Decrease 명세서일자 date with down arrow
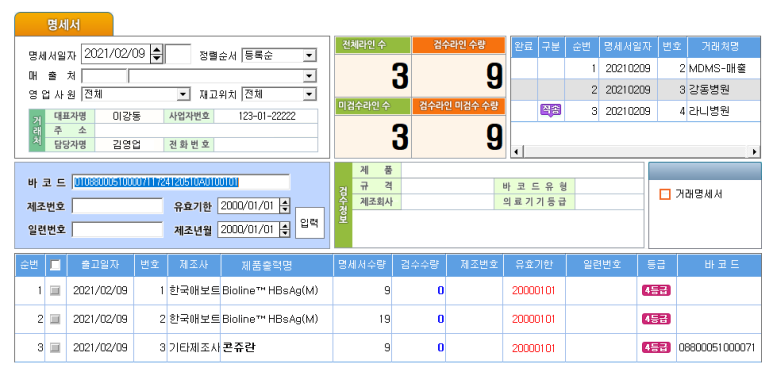Image resolution: width=773 pixels, height=387 pixels. coord(157,58)
